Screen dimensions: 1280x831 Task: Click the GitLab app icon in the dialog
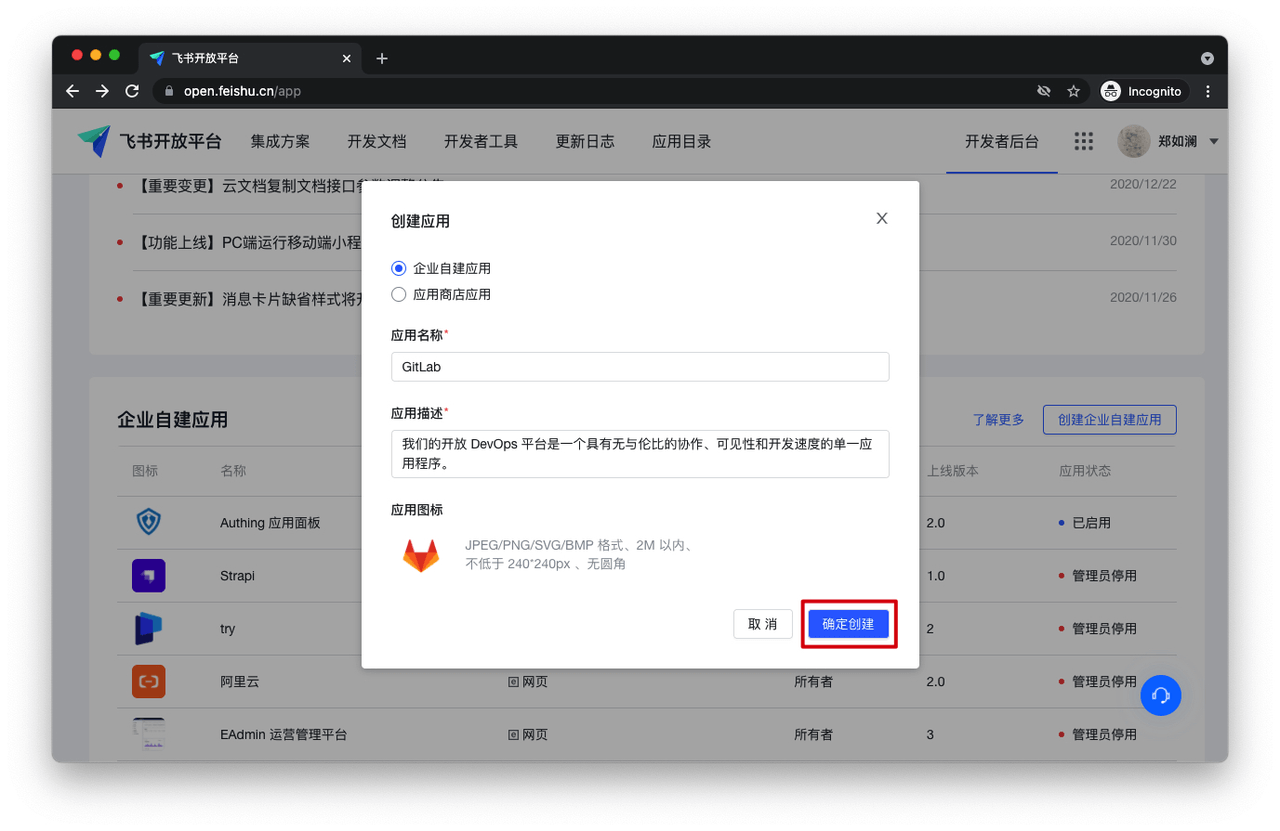421,554
